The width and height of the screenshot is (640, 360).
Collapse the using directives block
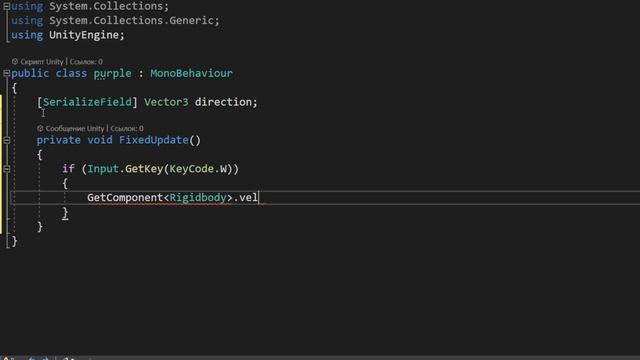pos(7,6)
